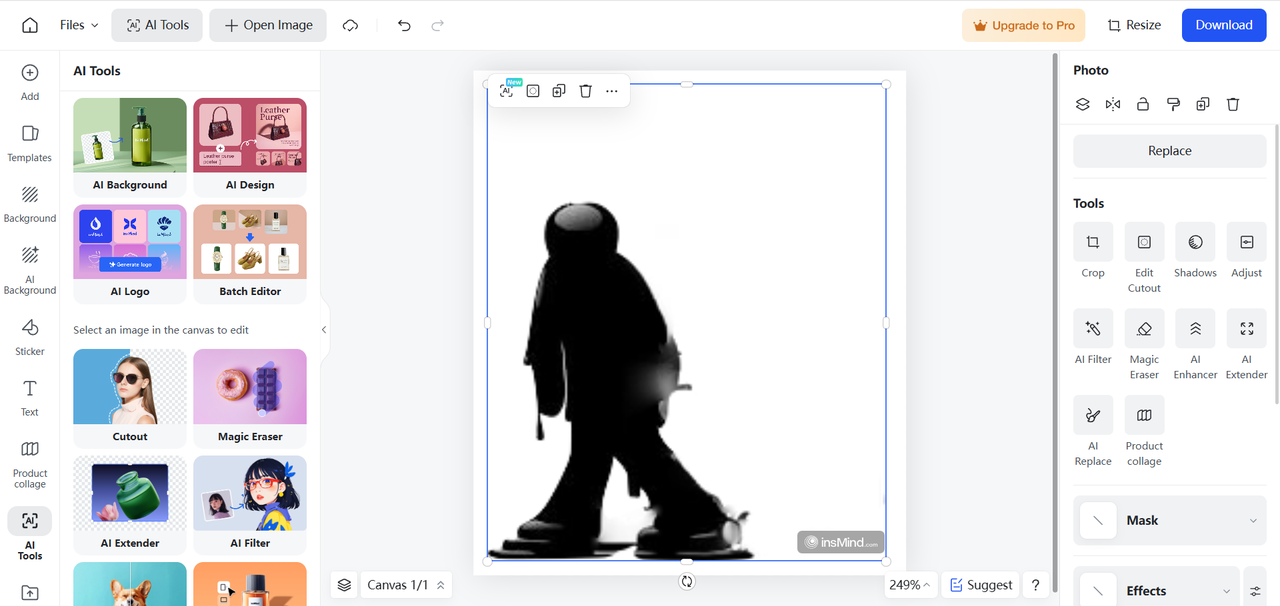Choose the Cutout tool card
This screenshot has height=606, width=1280.
[x=130, y=398]
